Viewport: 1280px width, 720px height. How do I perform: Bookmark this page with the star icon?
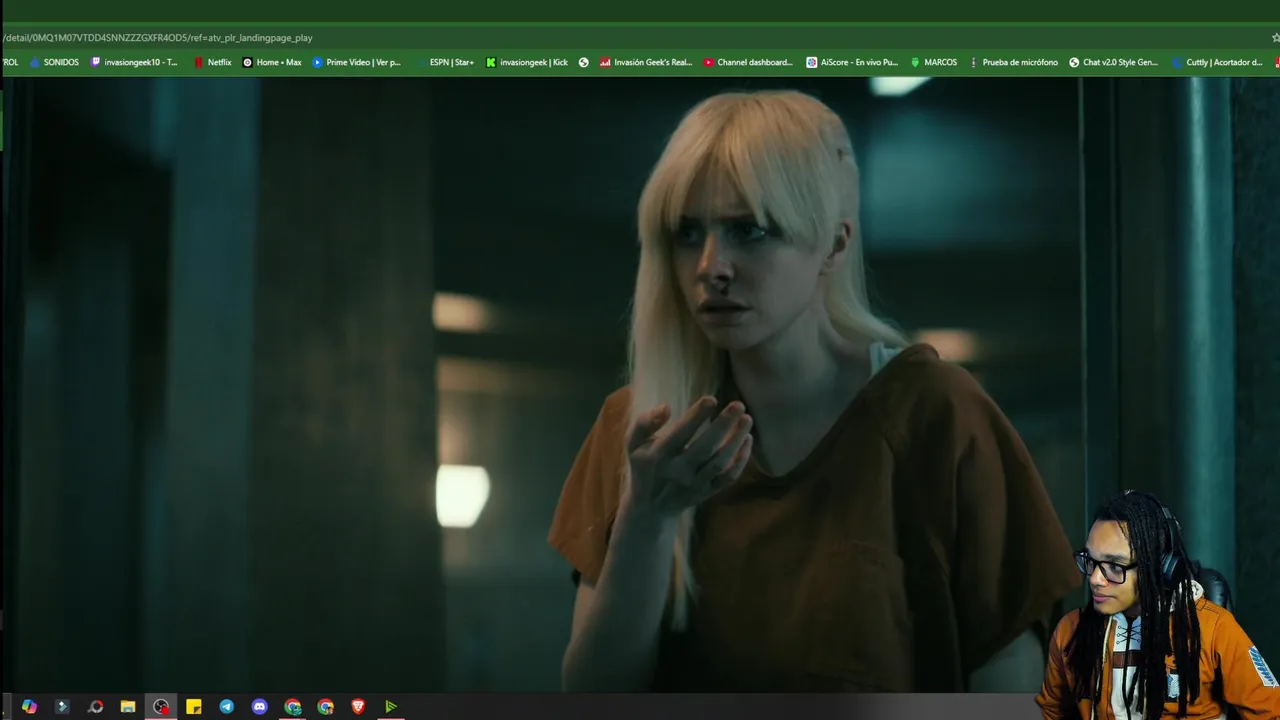point(1275,38)
